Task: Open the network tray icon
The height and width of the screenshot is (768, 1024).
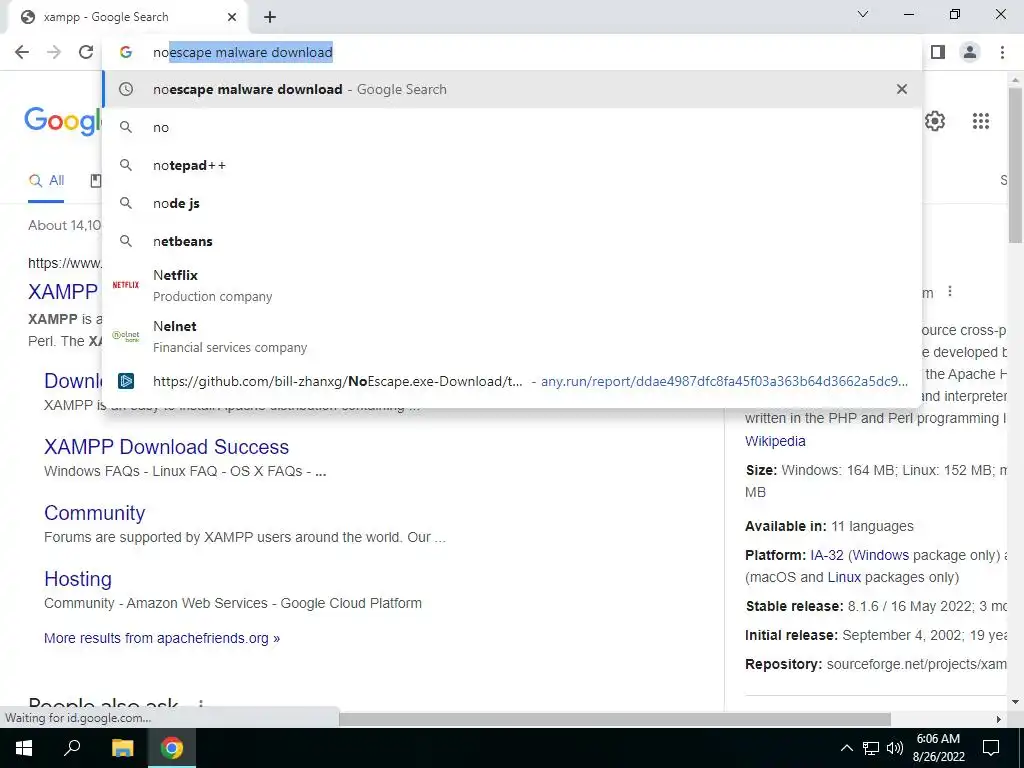Action: (x=871, y=748)
